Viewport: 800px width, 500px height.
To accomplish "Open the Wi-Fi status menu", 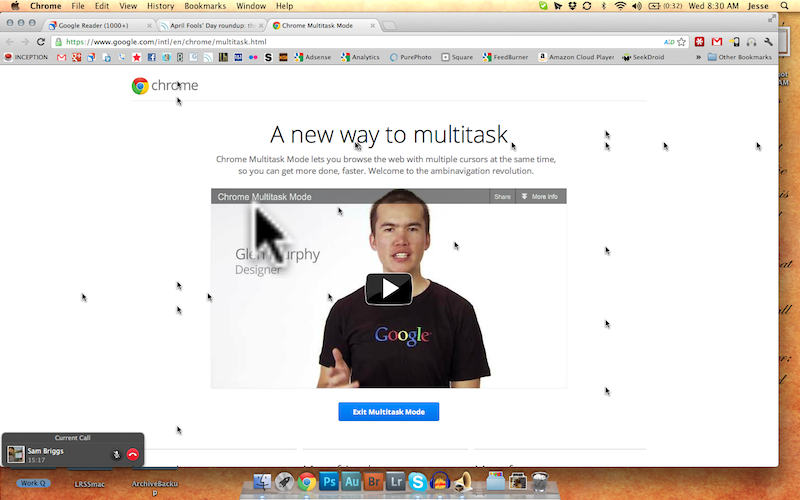I will (x=620, y=6).
